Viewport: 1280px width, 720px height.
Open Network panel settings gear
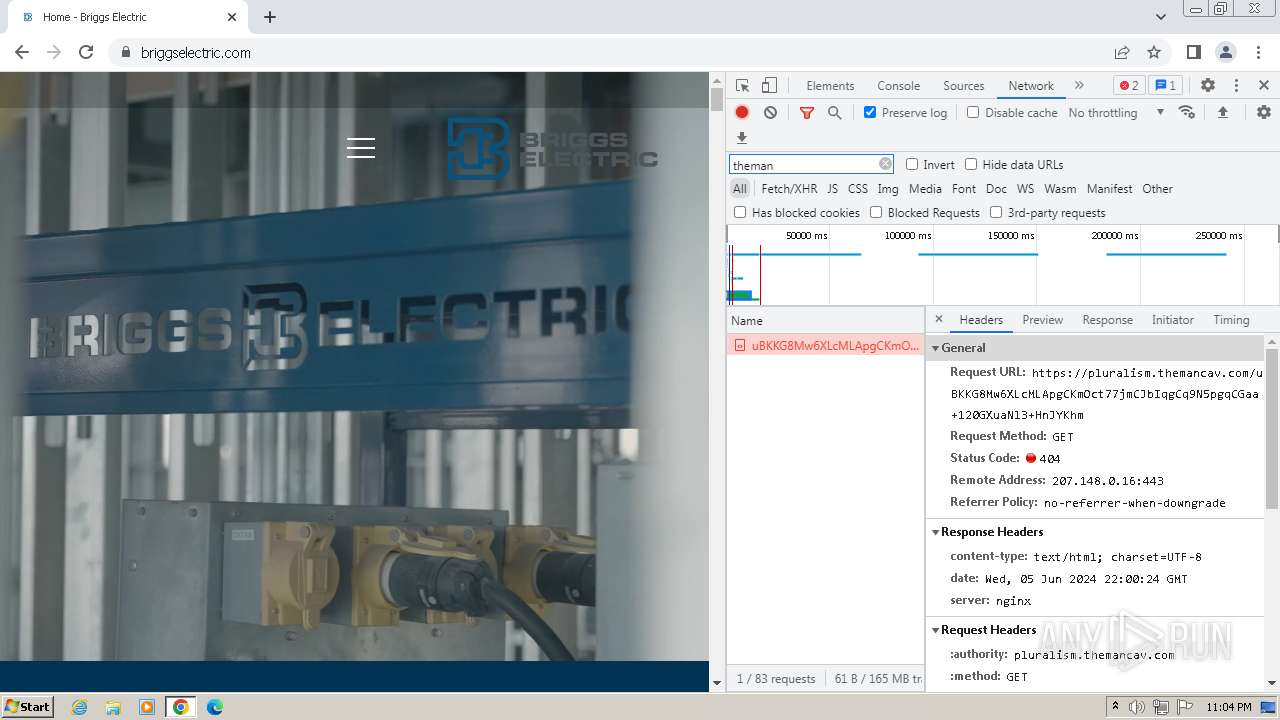(x=1264, y=112)
